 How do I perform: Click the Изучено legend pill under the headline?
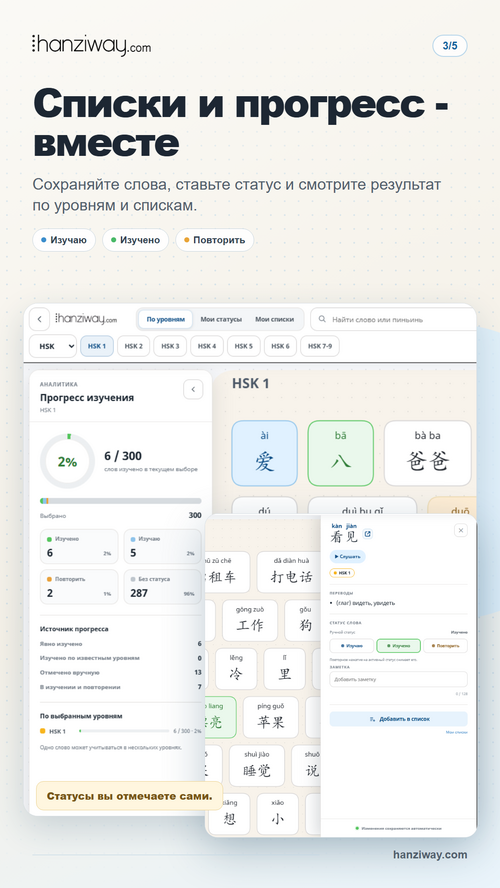[135, 240]
